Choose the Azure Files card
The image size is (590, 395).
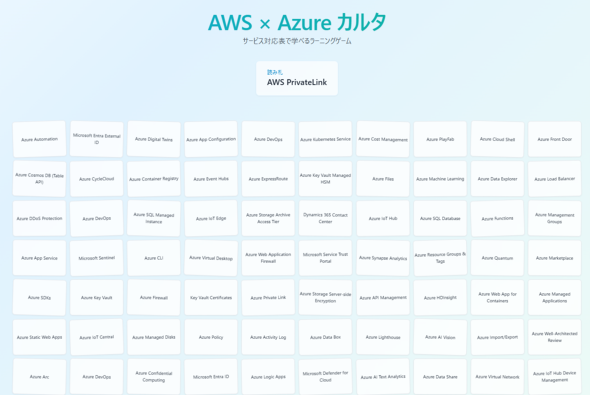(383, 179)
